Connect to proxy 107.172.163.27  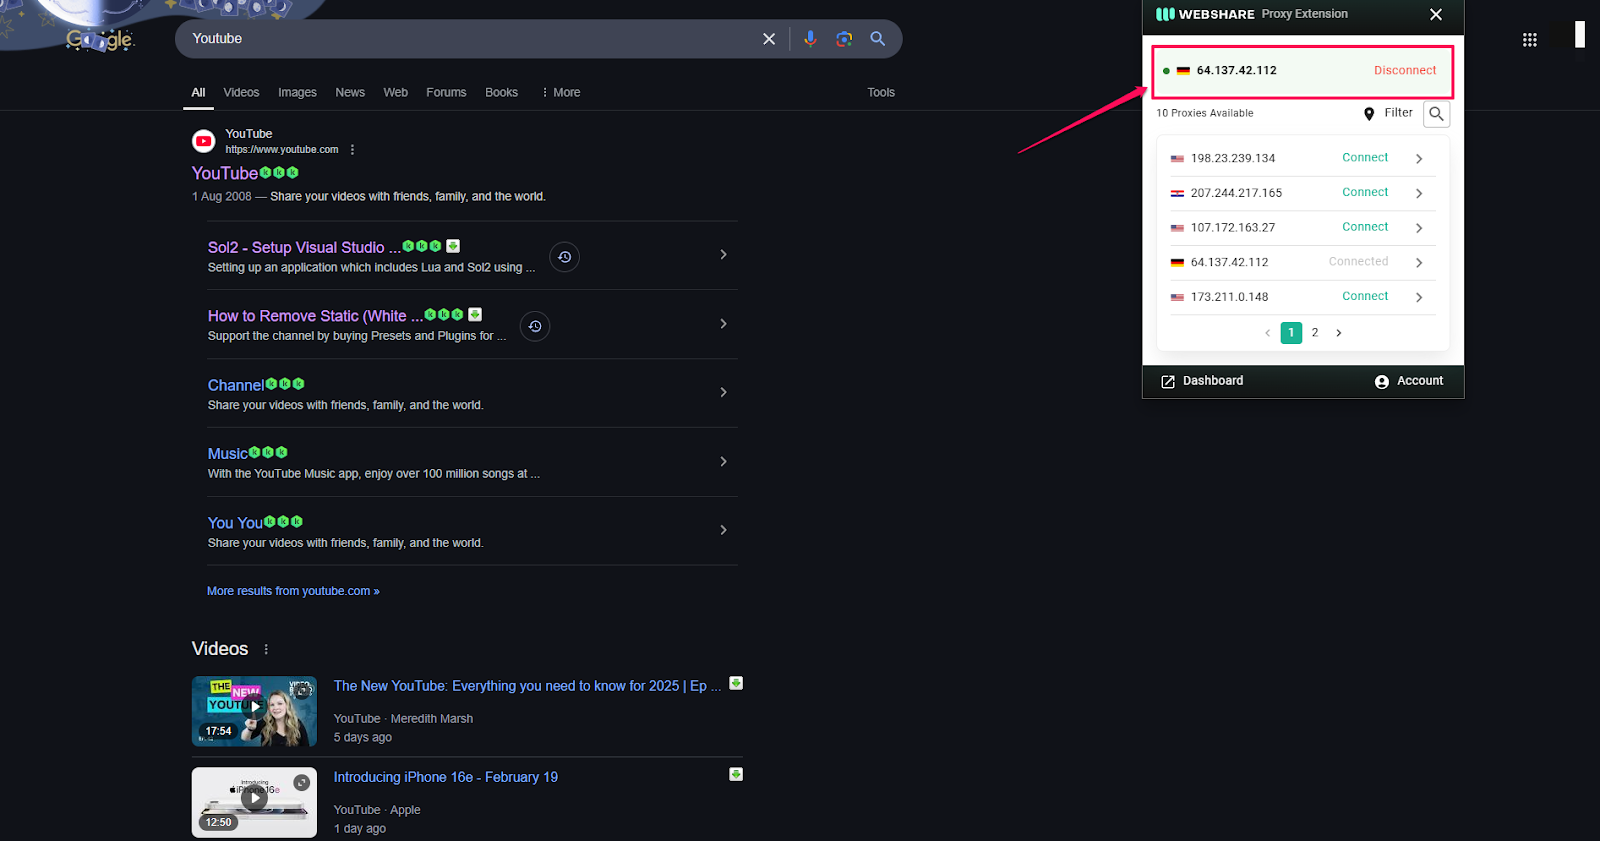coord(1365,227)
